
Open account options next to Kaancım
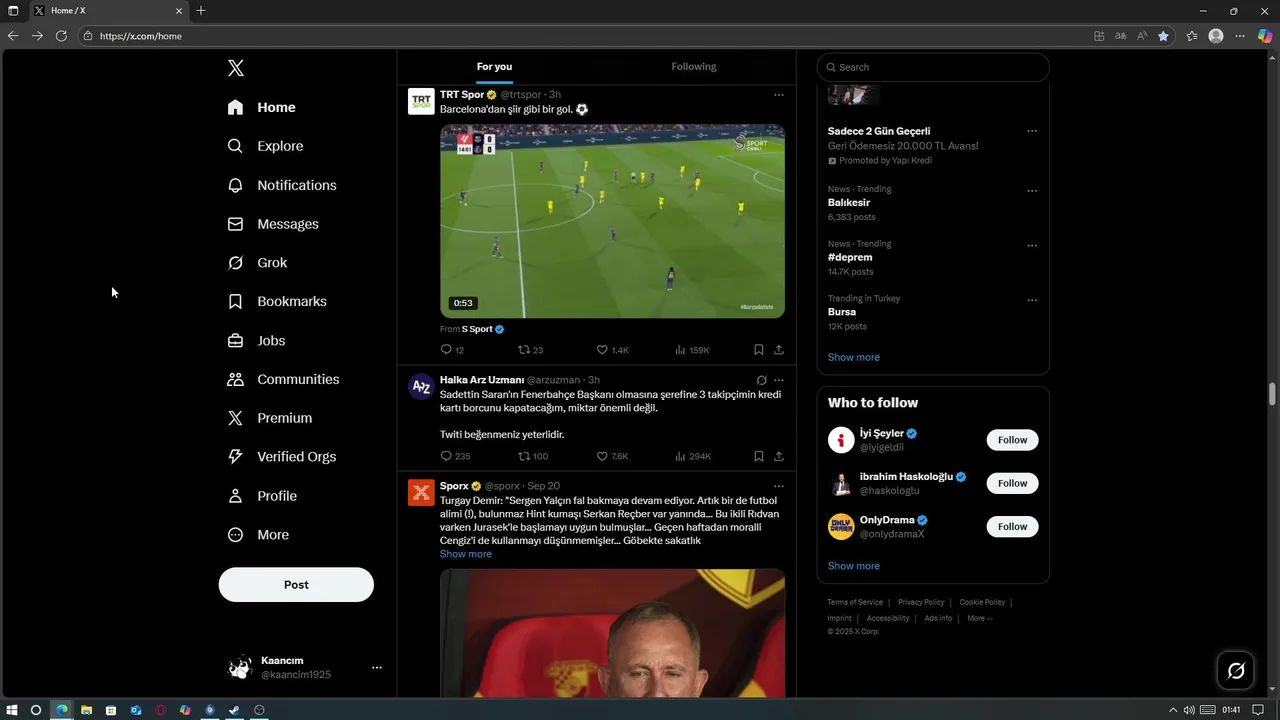pos(377,667)
